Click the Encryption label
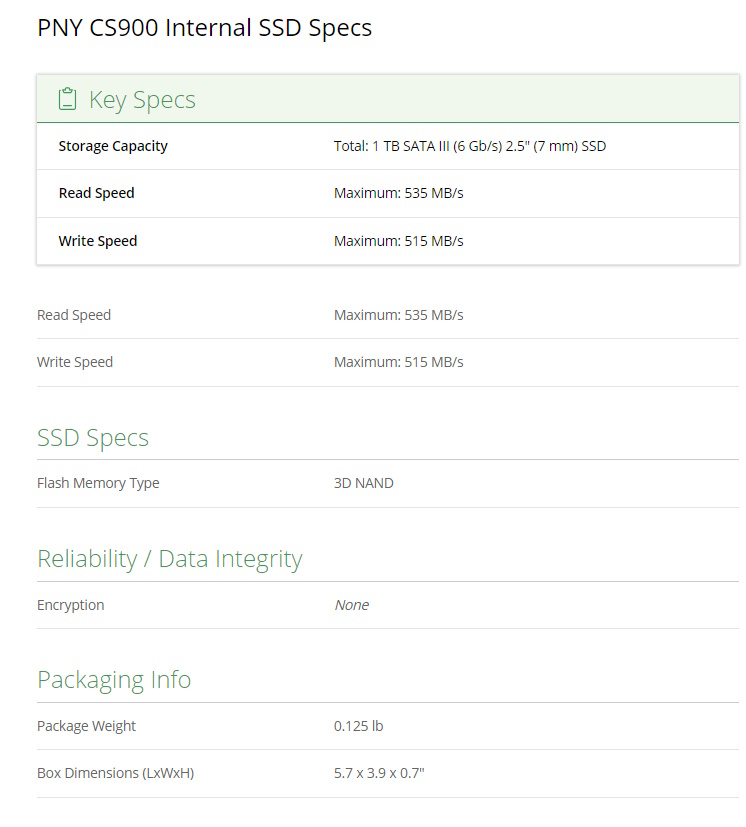 [70, 605]
